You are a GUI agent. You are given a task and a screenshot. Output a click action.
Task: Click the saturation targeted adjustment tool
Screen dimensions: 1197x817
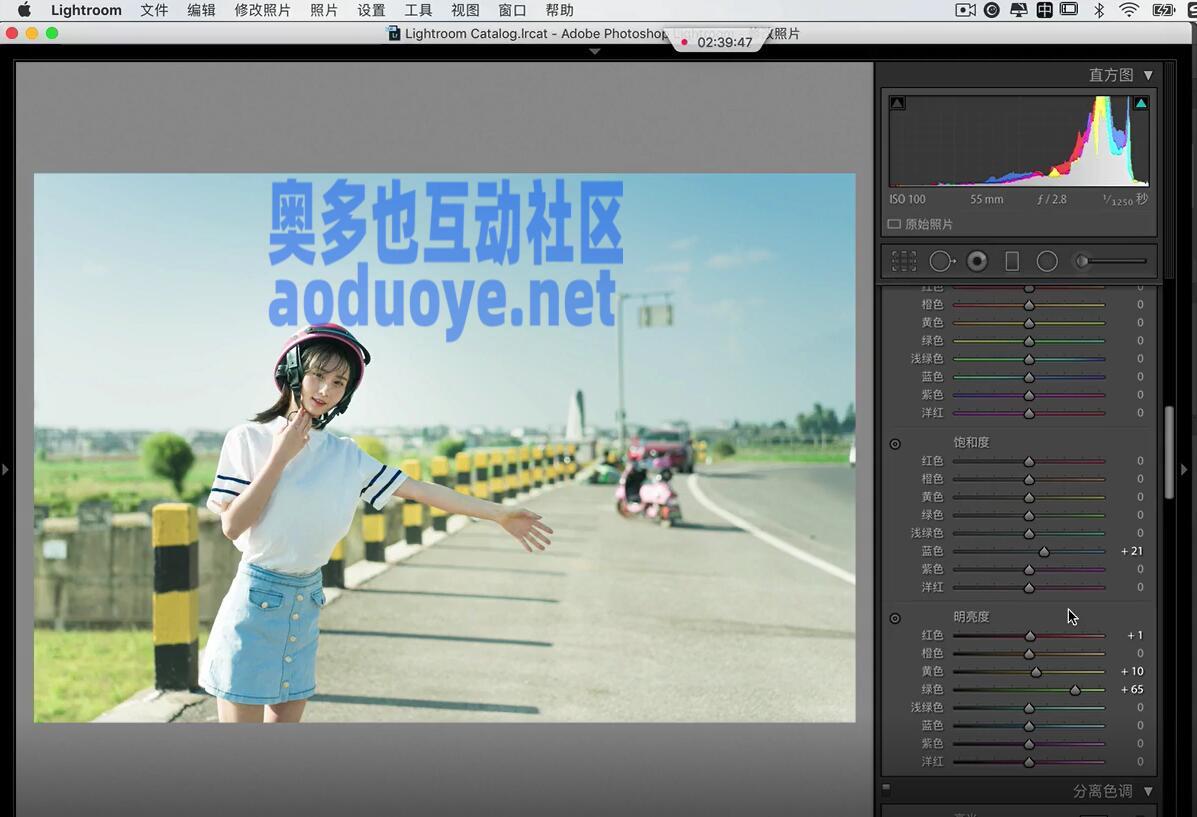coord(895,443)
